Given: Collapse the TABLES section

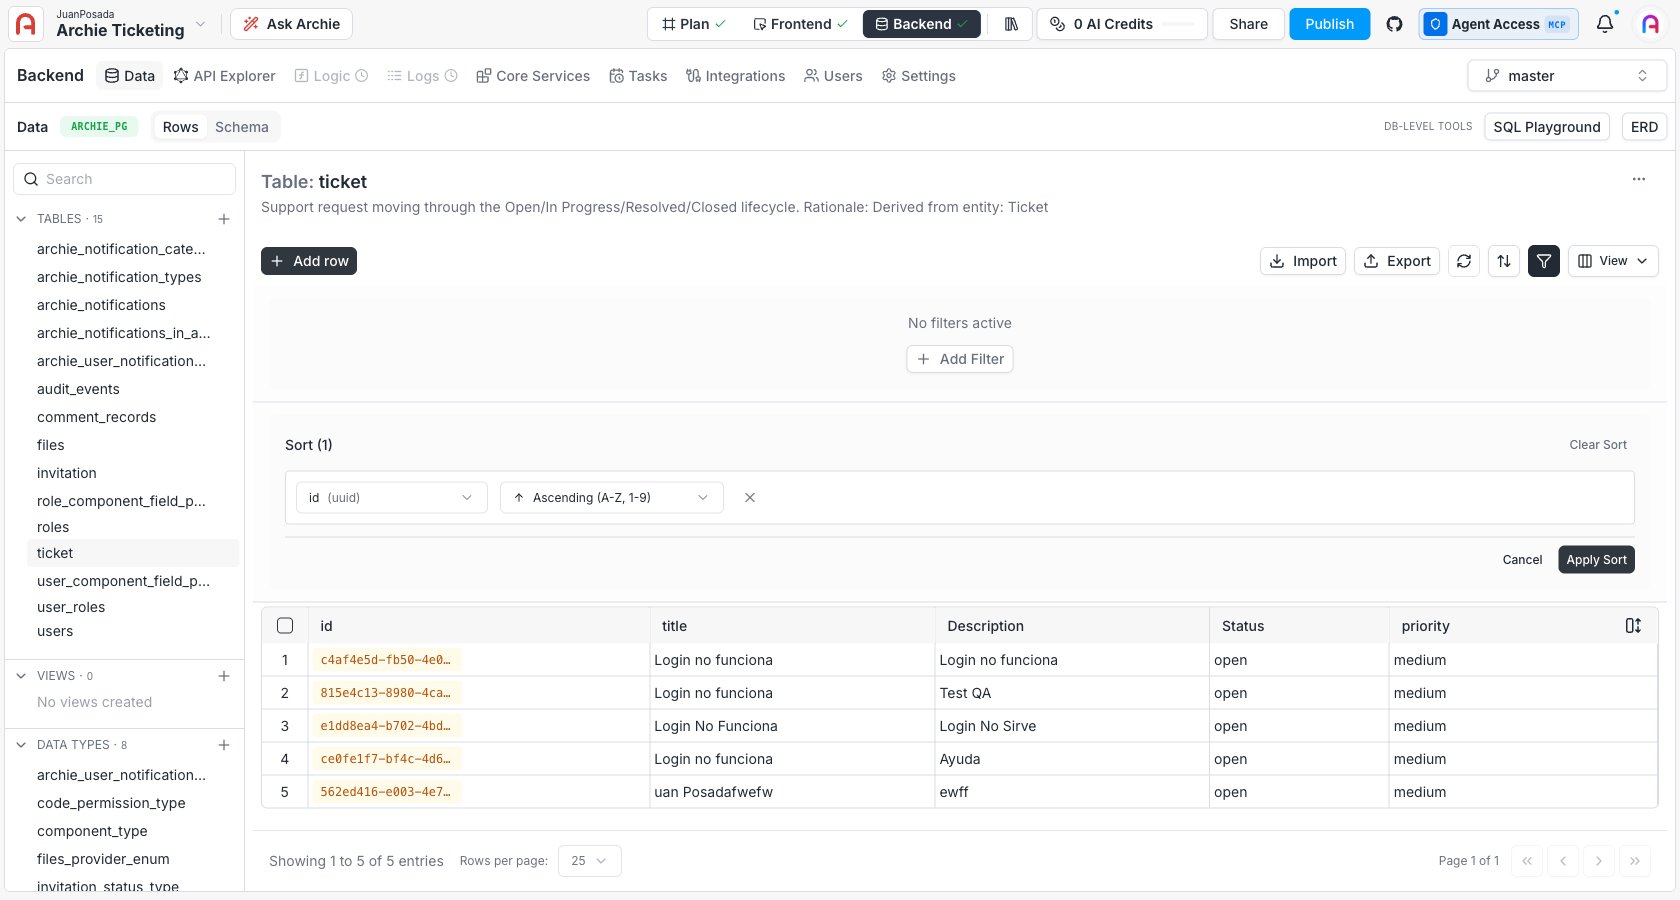Looking at the screenshot, I should [x=21, y=219].
